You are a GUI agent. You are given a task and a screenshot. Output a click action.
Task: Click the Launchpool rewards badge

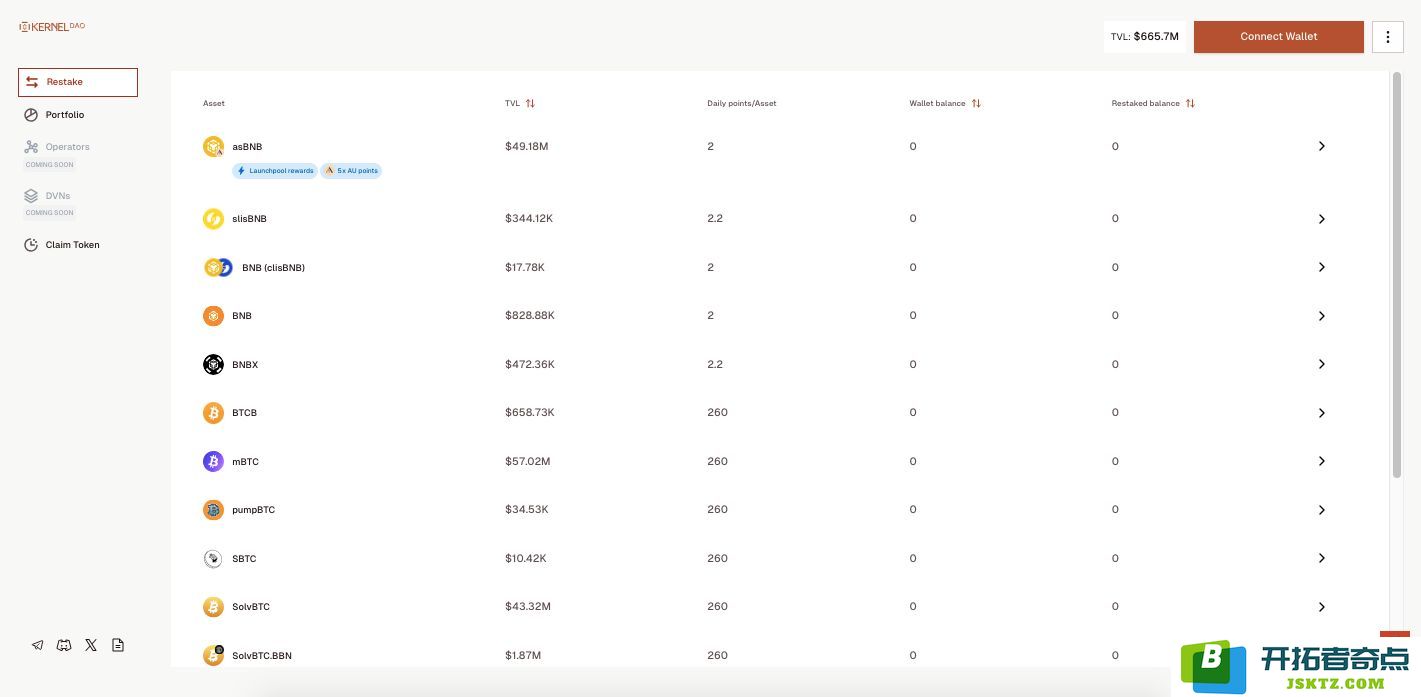coord(275,171)
